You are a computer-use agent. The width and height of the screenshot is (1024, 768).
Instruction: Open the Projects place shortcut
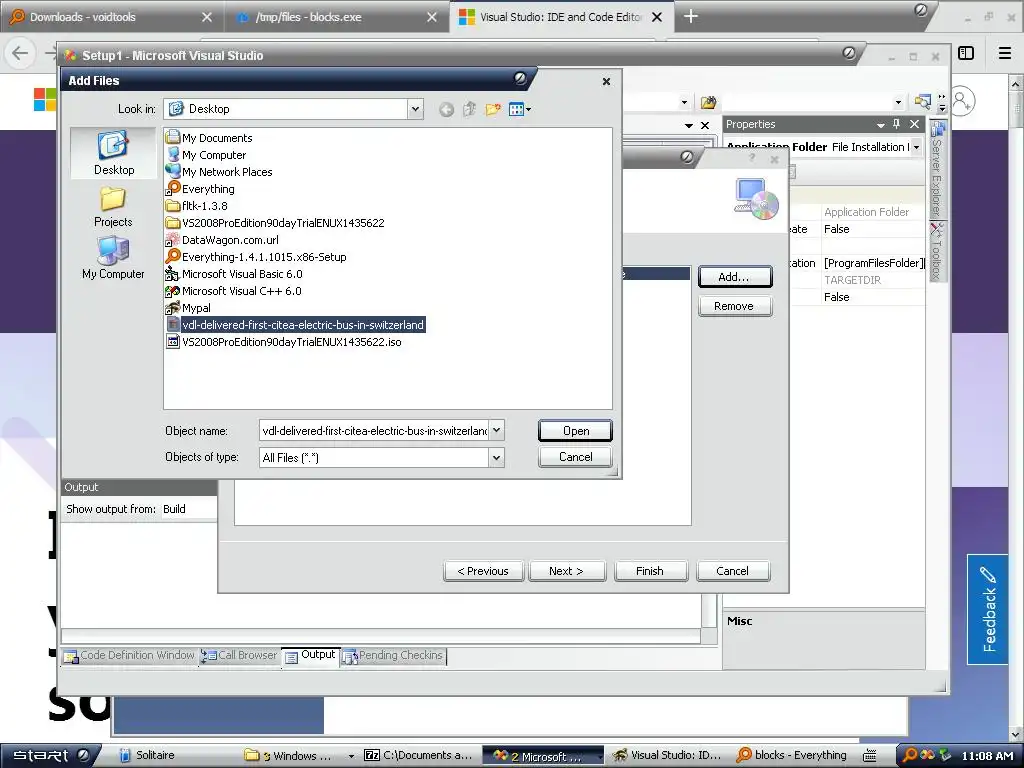click(x=113, y=206)
